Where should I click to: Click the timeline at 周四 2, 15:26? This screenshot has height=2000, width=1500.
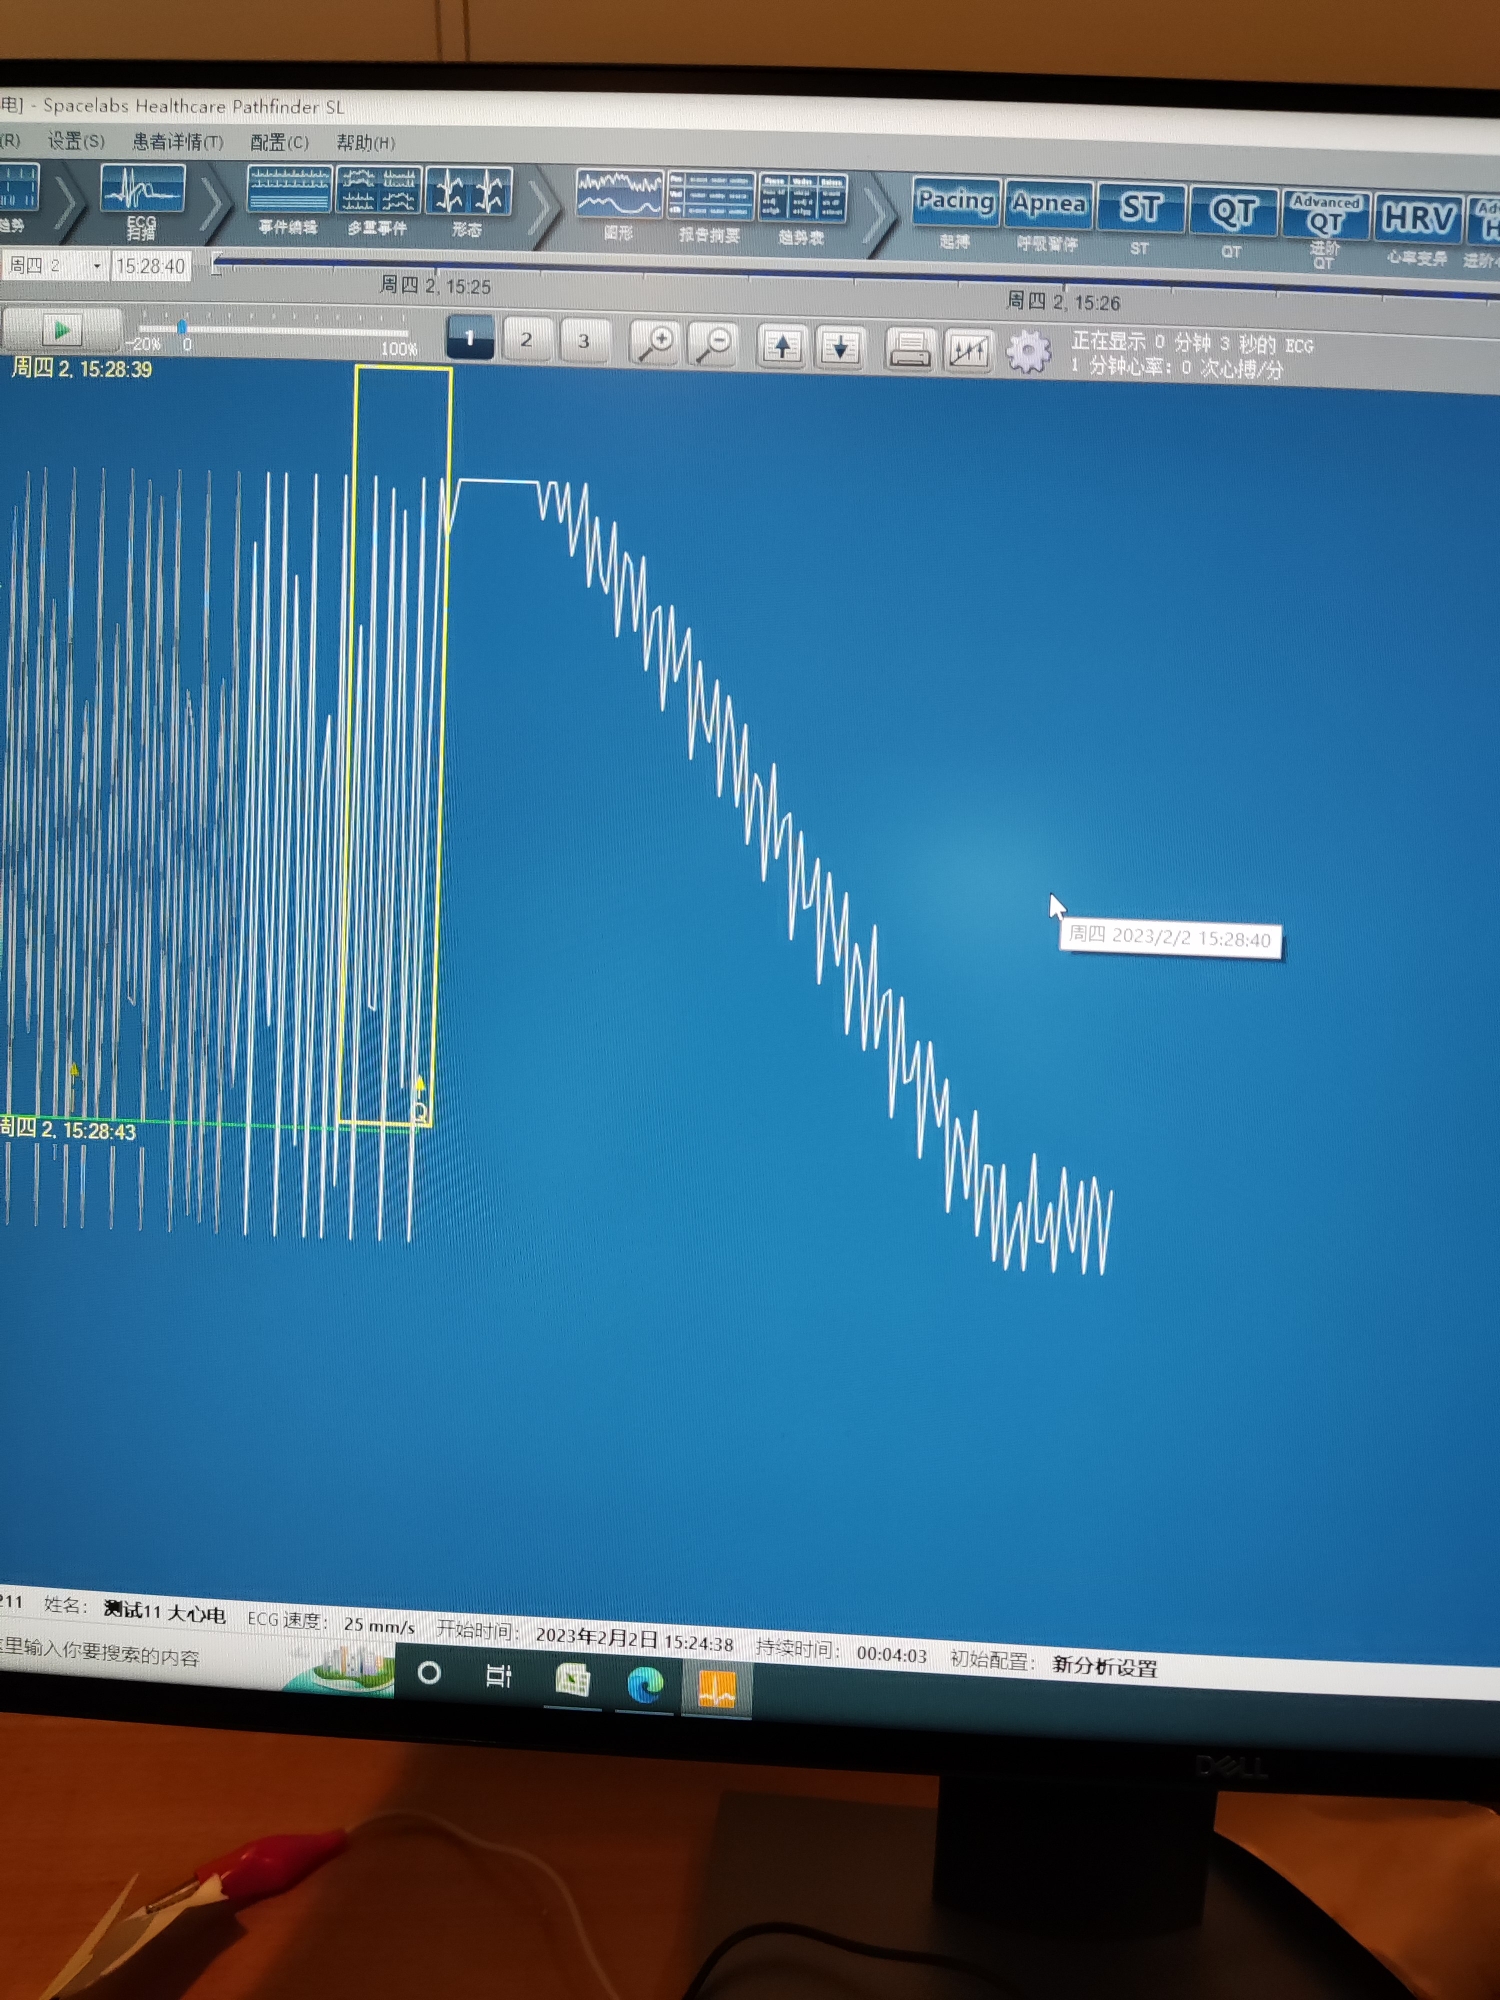1062,301
